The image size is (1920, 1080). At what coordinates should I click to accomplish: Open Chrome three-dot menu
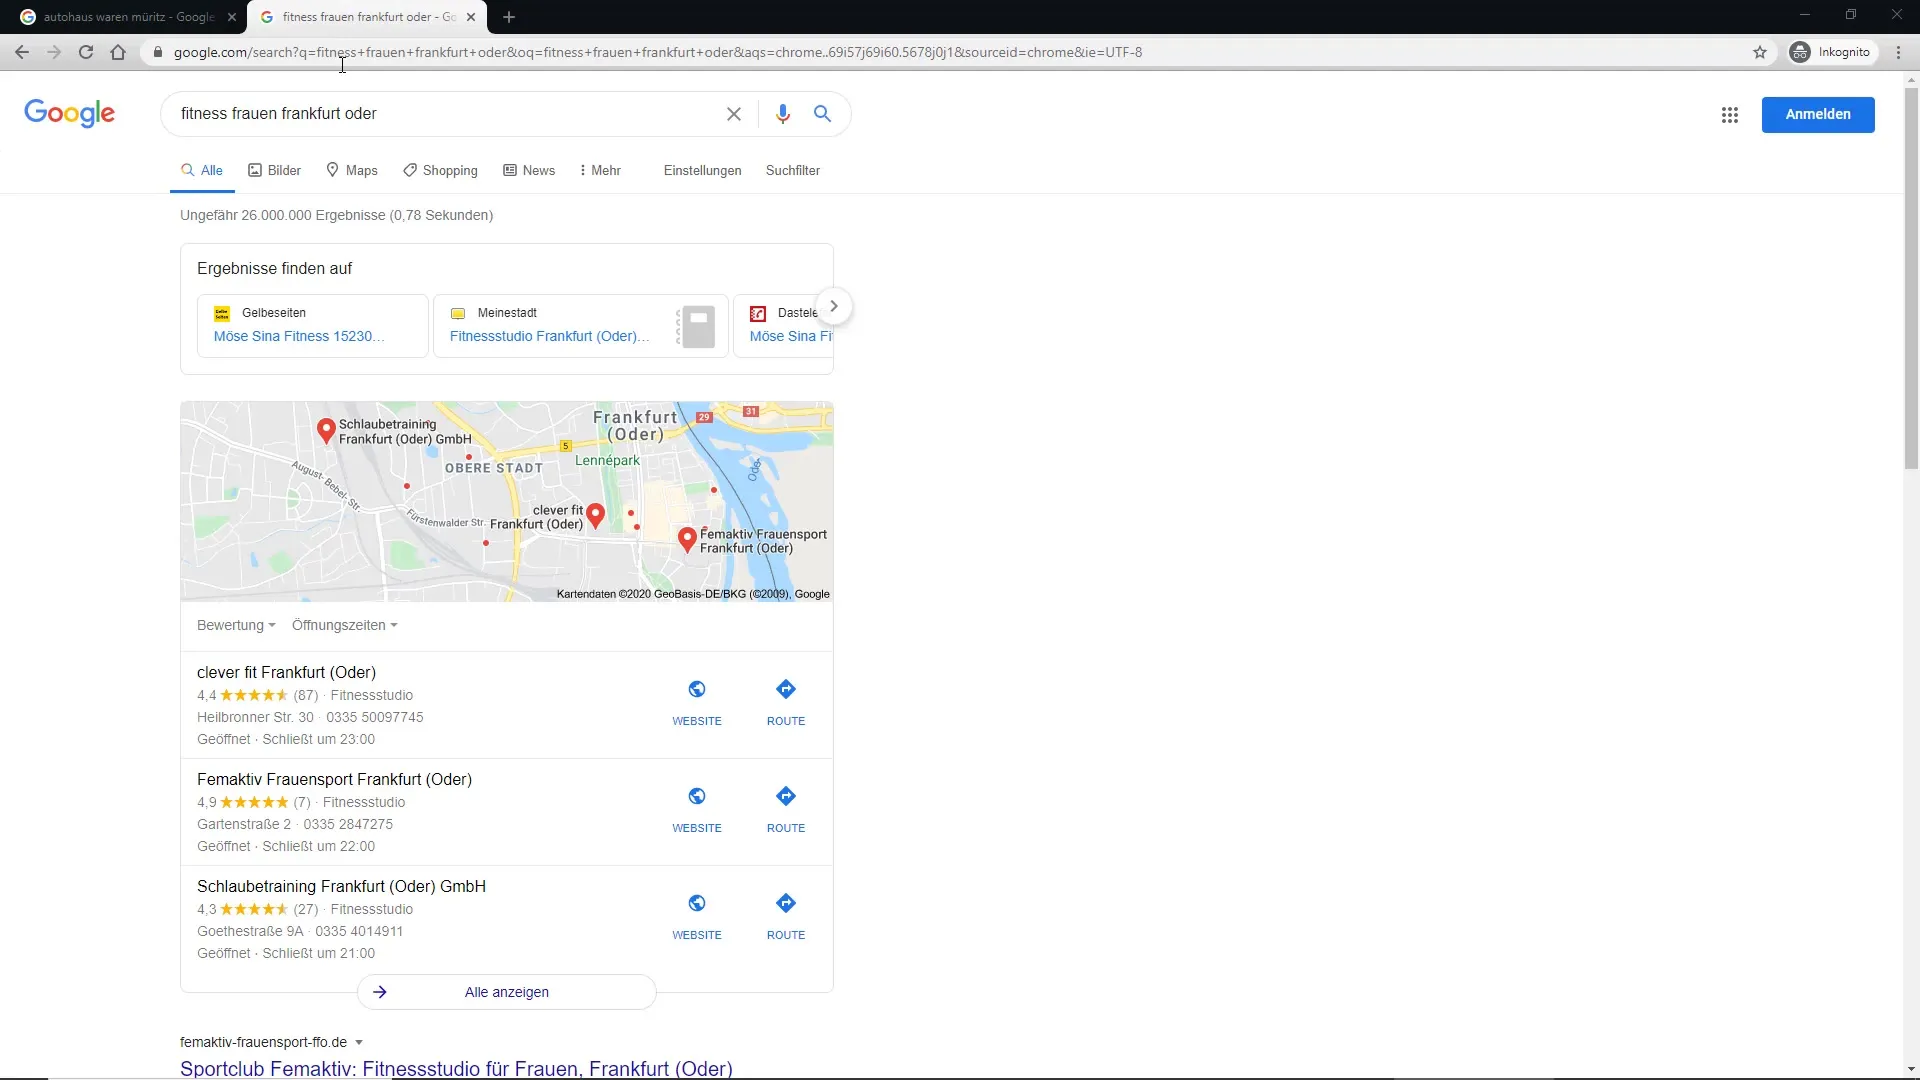[1898, 52]
